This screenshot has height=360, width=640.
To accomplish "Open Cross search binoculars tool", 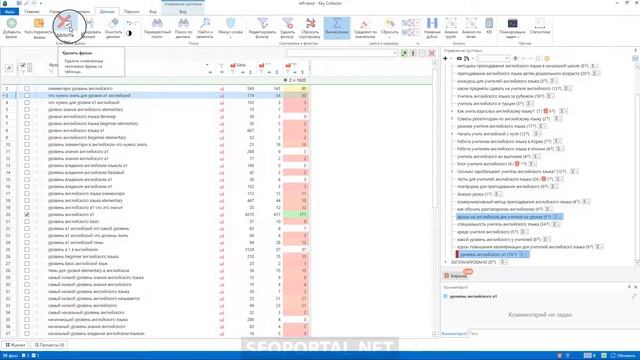I will [x=157, y=23].
